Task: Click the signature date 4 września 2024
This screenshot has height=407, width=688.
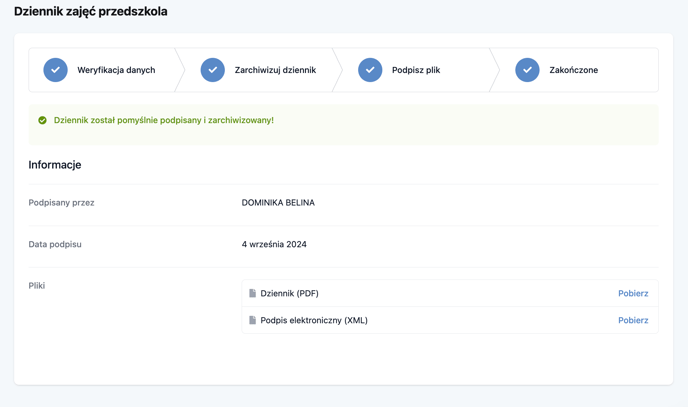Action: point(274,244)
